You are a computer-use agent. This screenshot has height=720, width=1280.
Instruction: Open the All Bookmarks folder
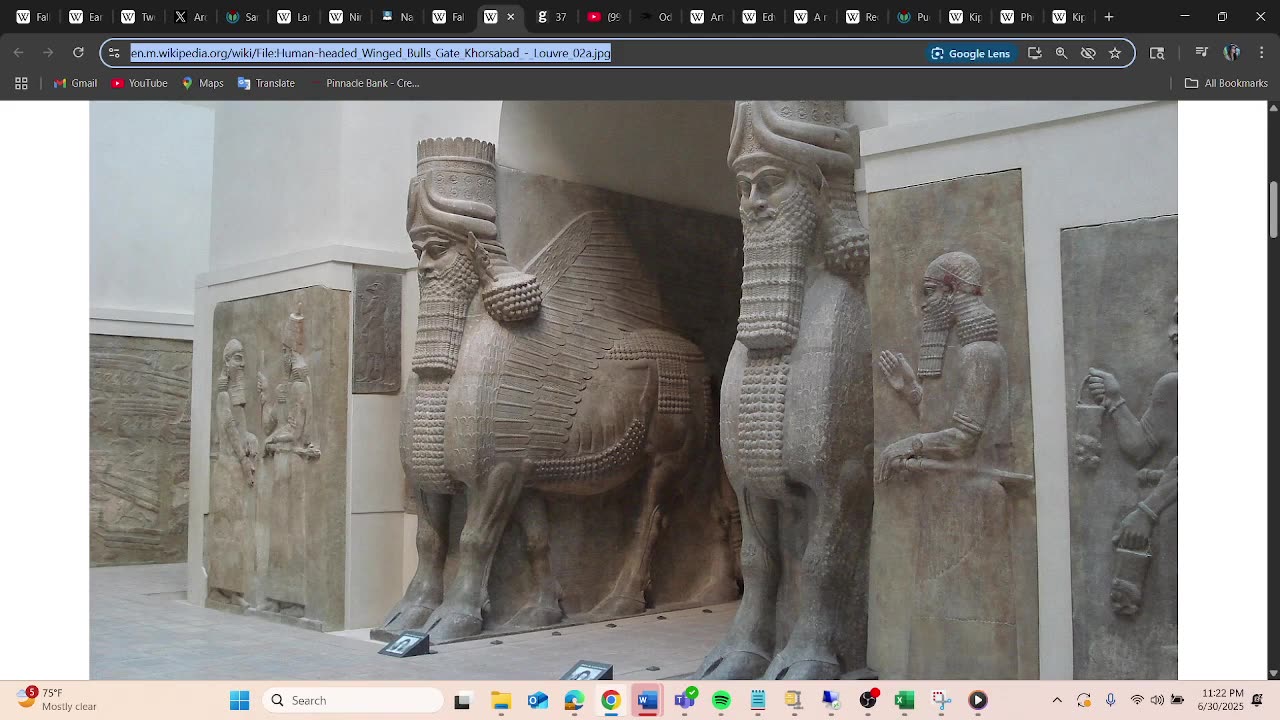point(1226,83)
